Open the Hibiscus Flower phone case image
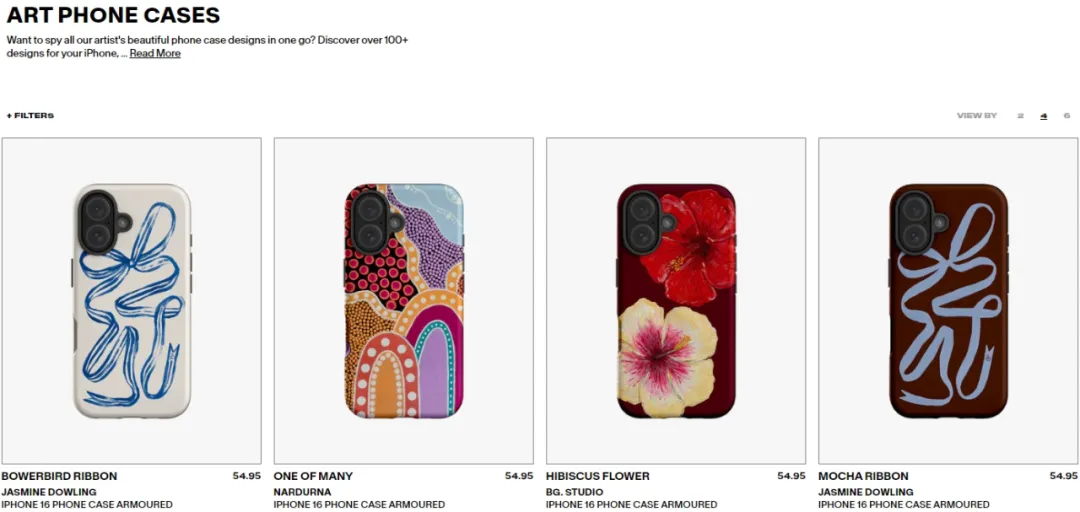The width and height of the screenshot is (1080, 512). [676, 300]
